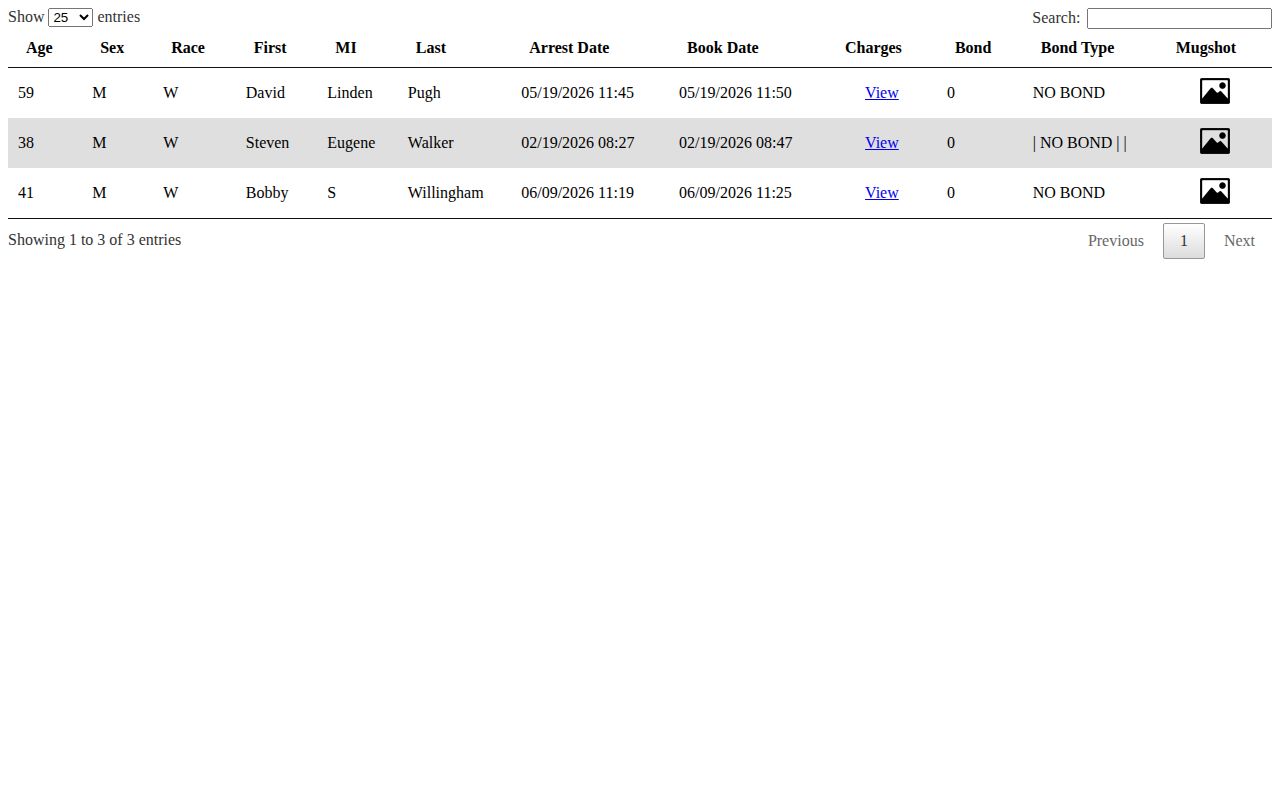Sort table by Arrest Date column

pos(569,48)
